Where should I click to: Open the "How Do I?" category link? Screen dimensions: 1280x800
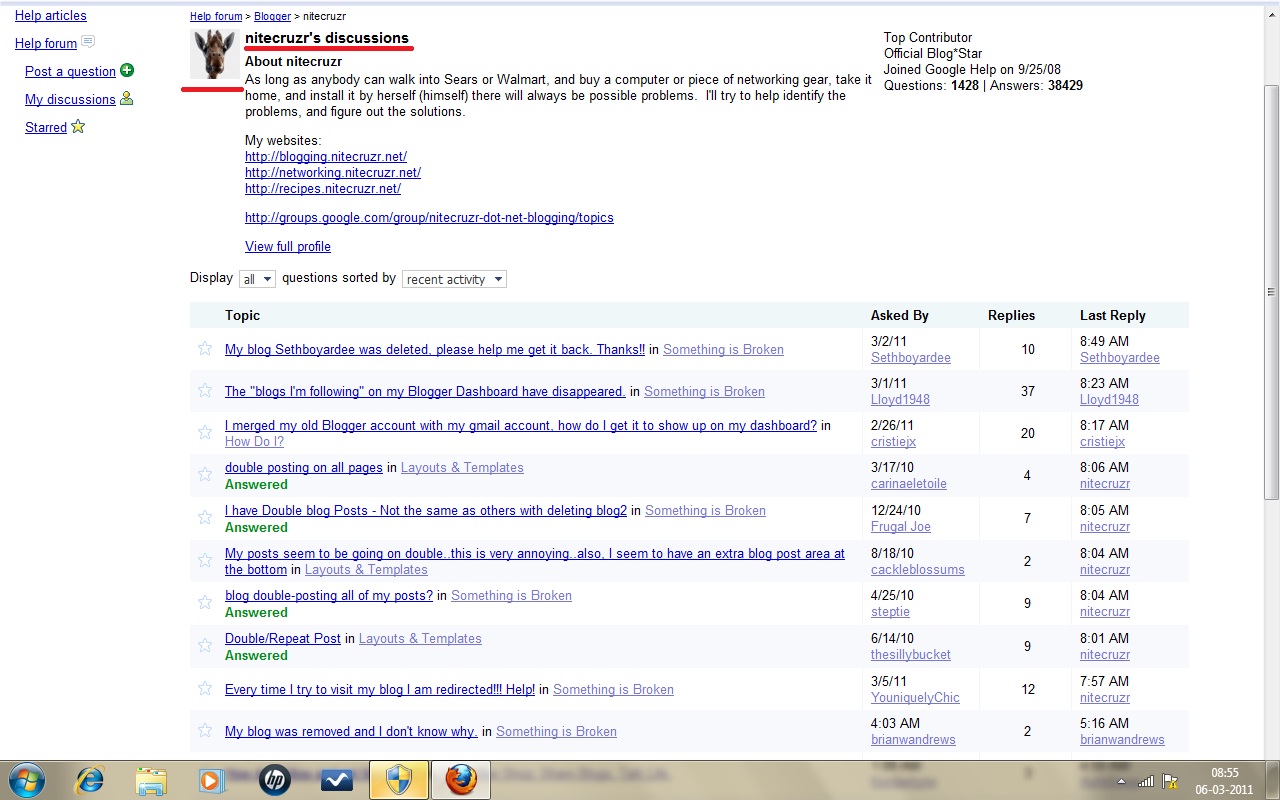254,441
